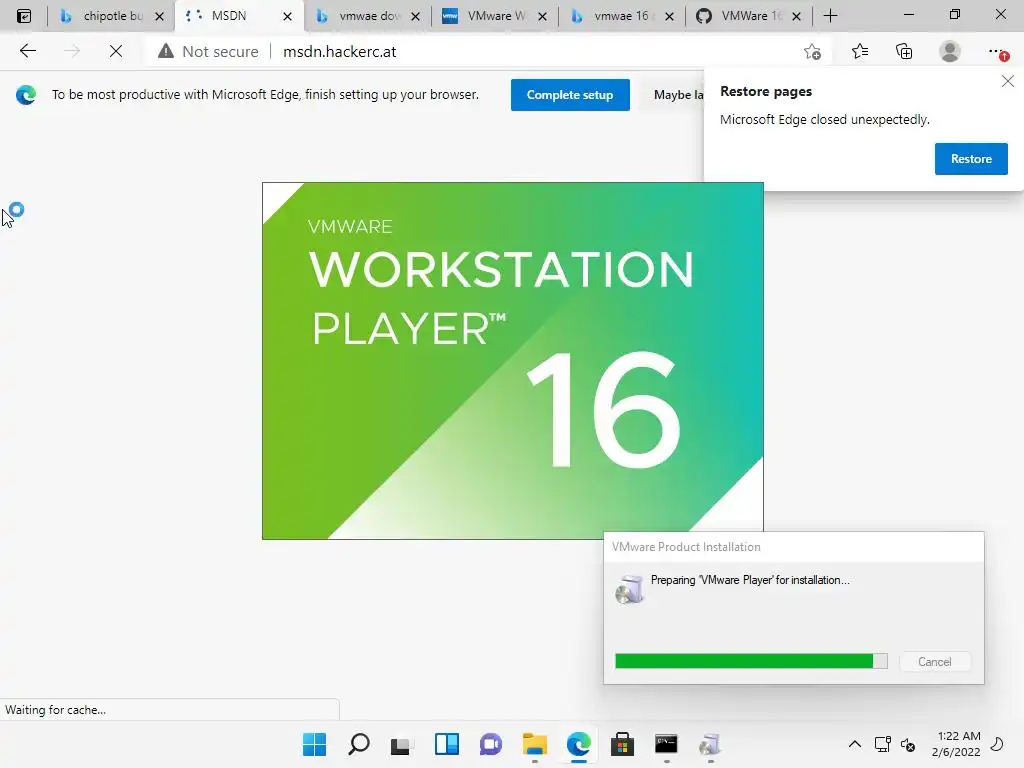Open Microsoft Store from taskbar

click(622, 744)
